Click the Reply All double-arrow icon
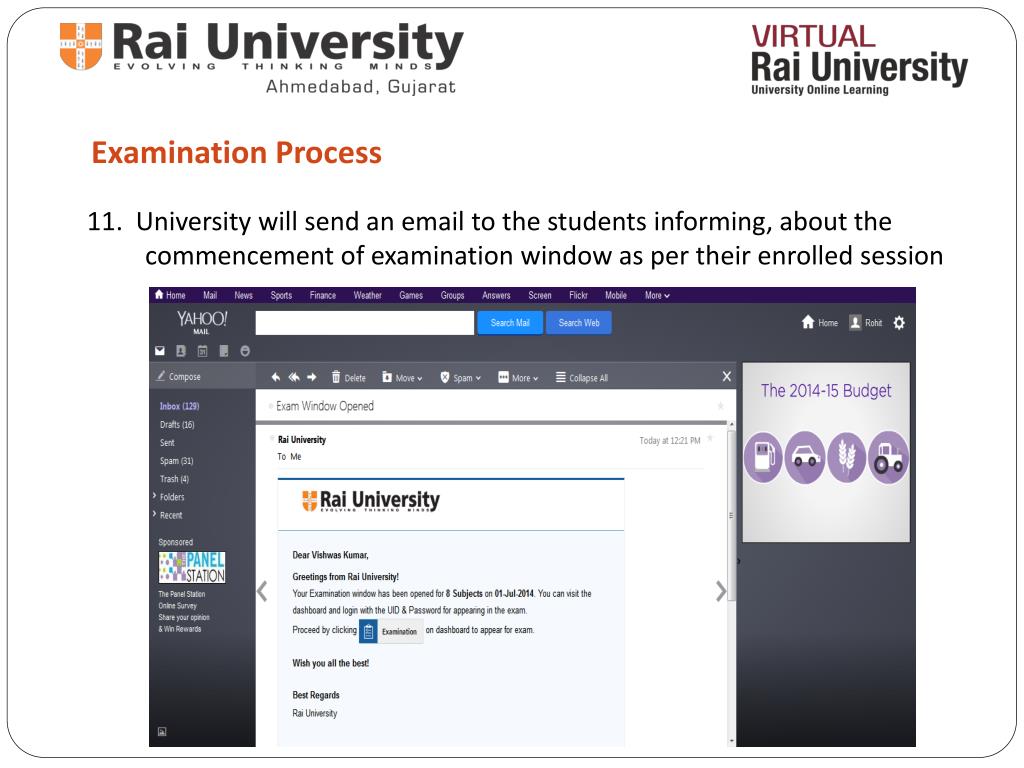 (294, 377)
